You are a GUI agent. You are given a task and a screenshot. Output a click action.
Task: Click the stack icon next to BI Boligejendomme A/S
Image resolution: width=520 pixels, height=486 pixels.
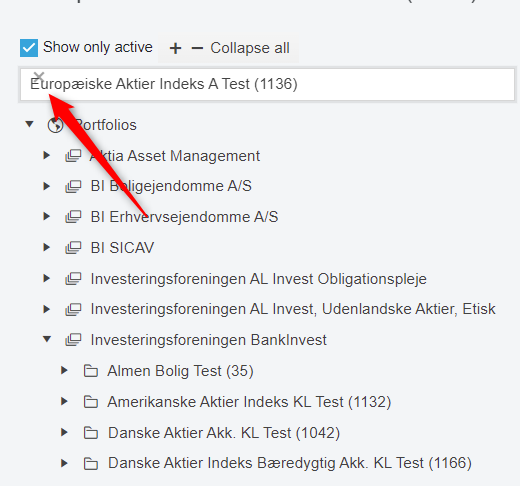pos(73,186)
